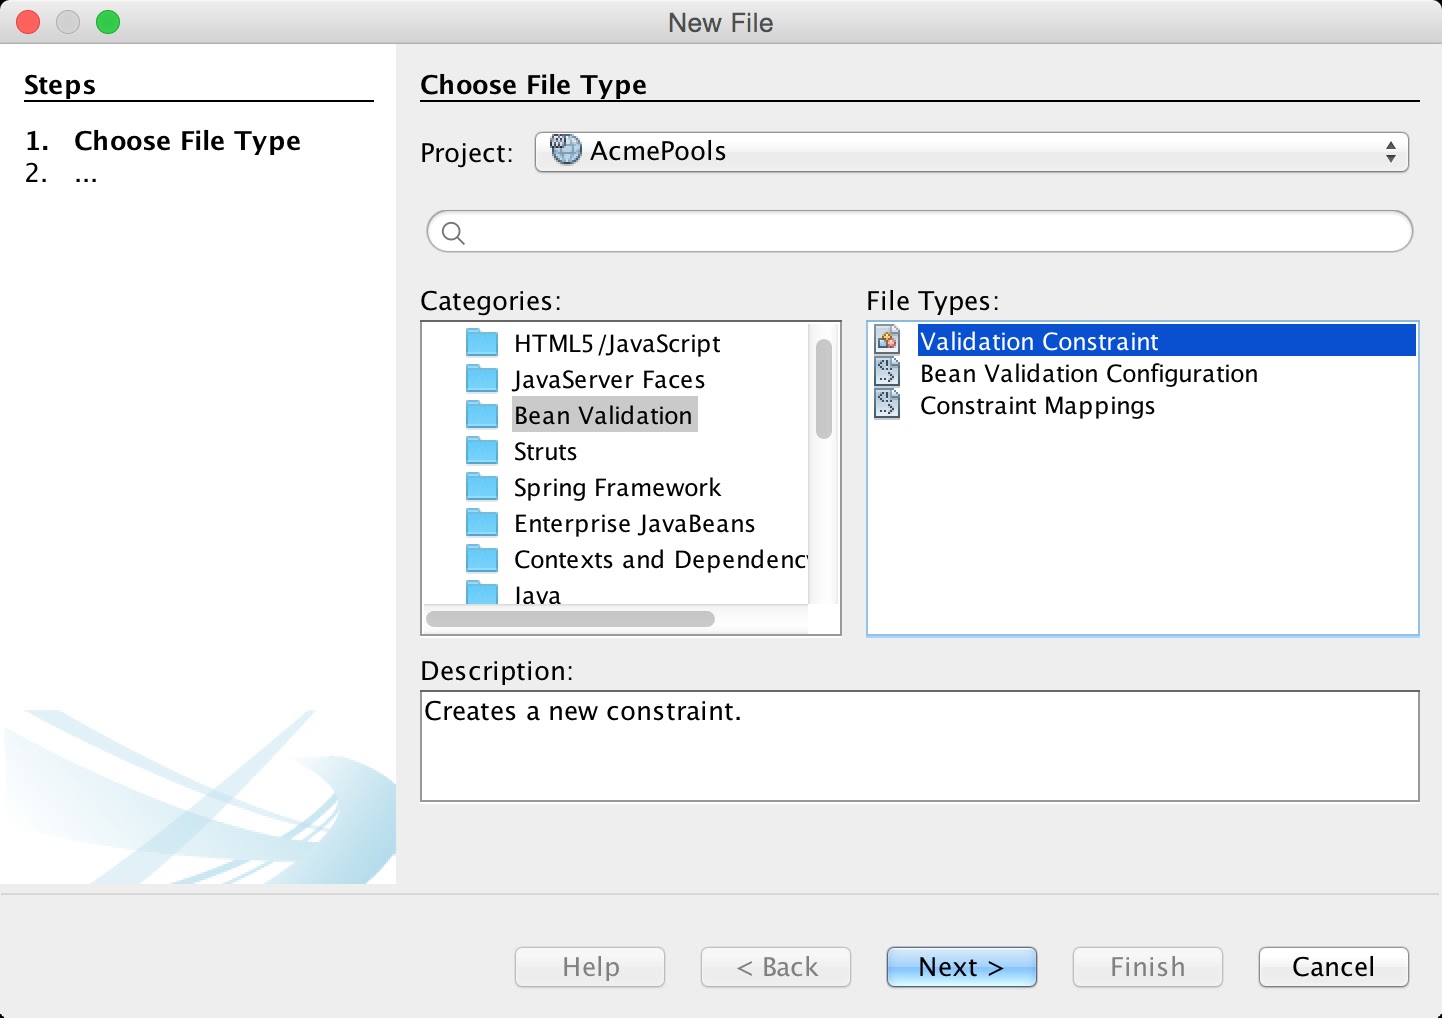Click the HTML5/JavaScript folder icon

point(482,344)
